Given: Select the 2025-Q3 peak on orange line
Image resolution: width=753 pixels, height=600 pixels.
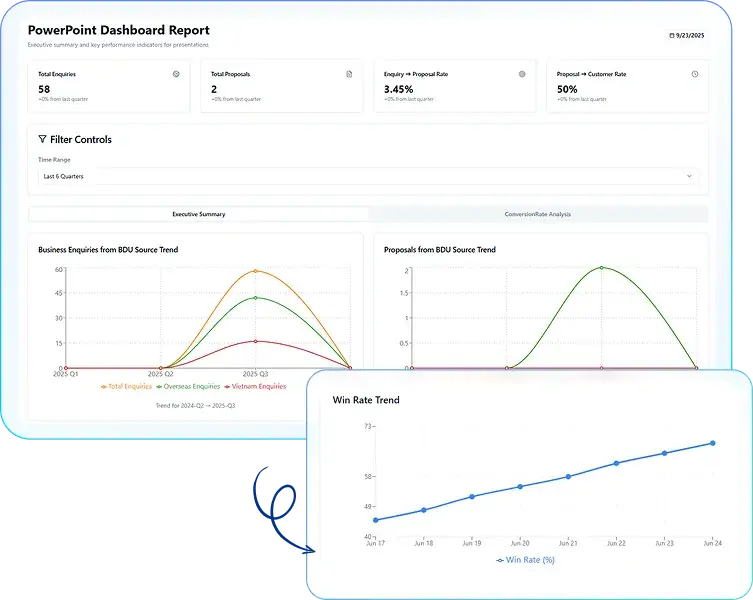Looking at the screenshot, I should (x=256, y=271).
